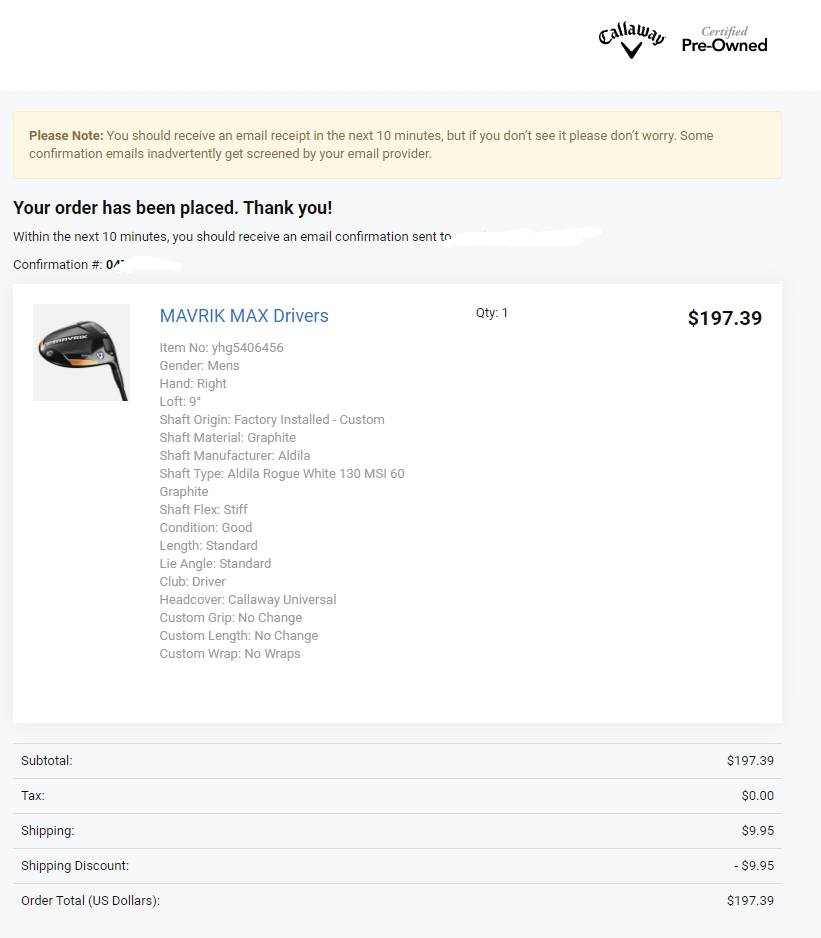821x938 pixels.
Task: Click the Subtotal row label
Action: (x=47, y=761)
